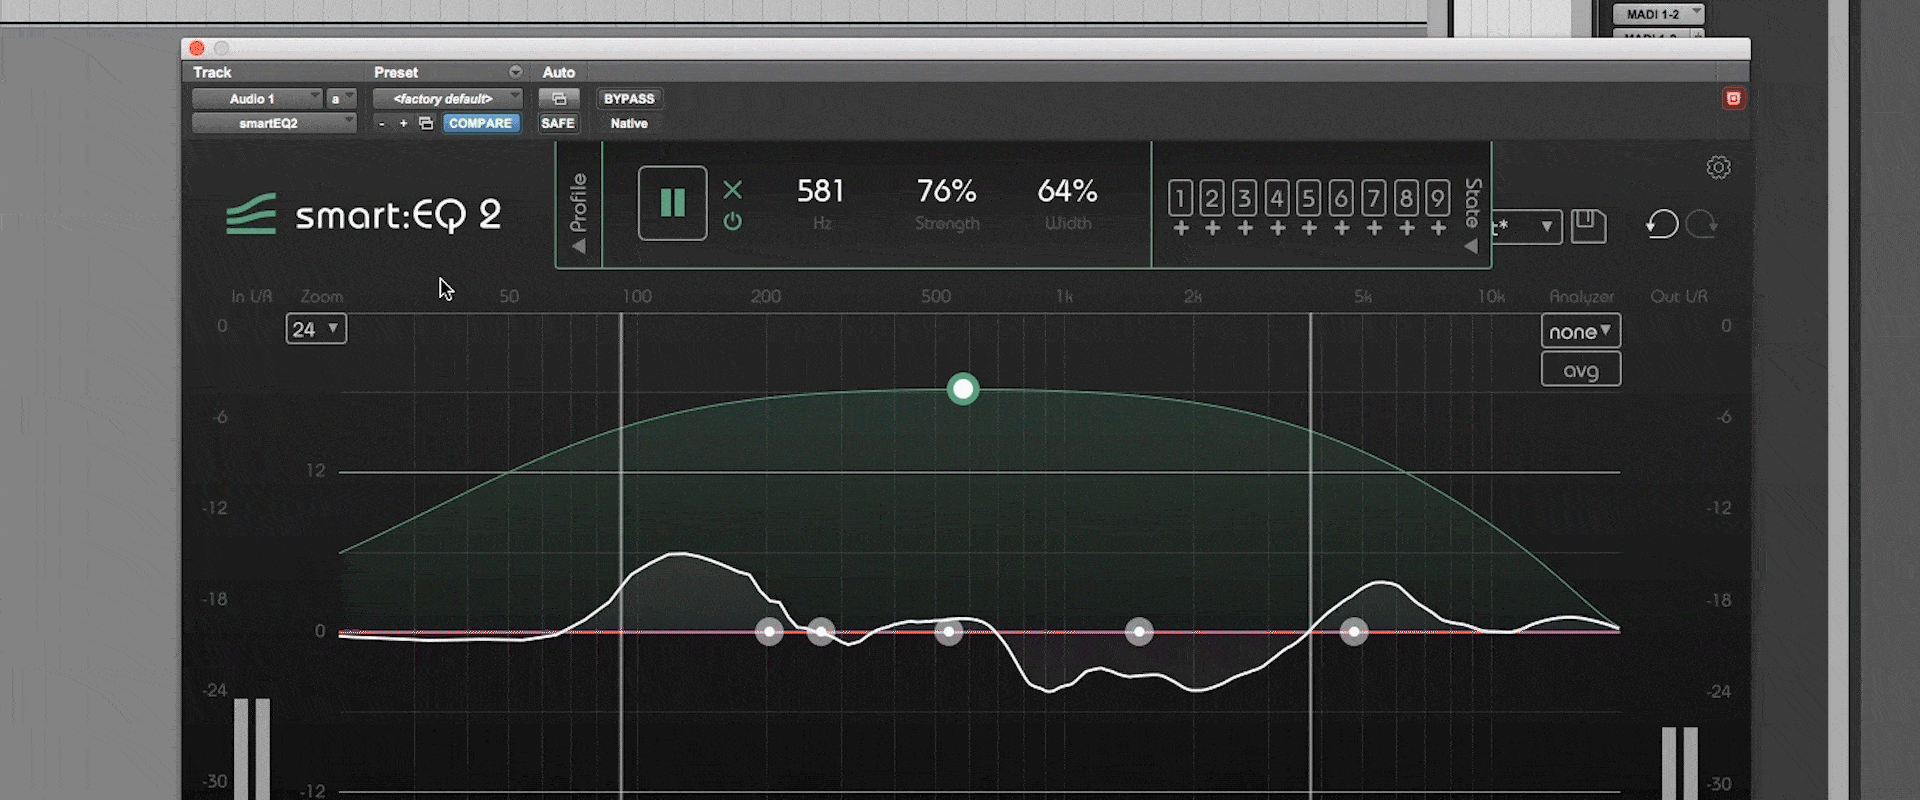Recall state slot 1
1920x800 pixels.
click(x=1180, y=198)
